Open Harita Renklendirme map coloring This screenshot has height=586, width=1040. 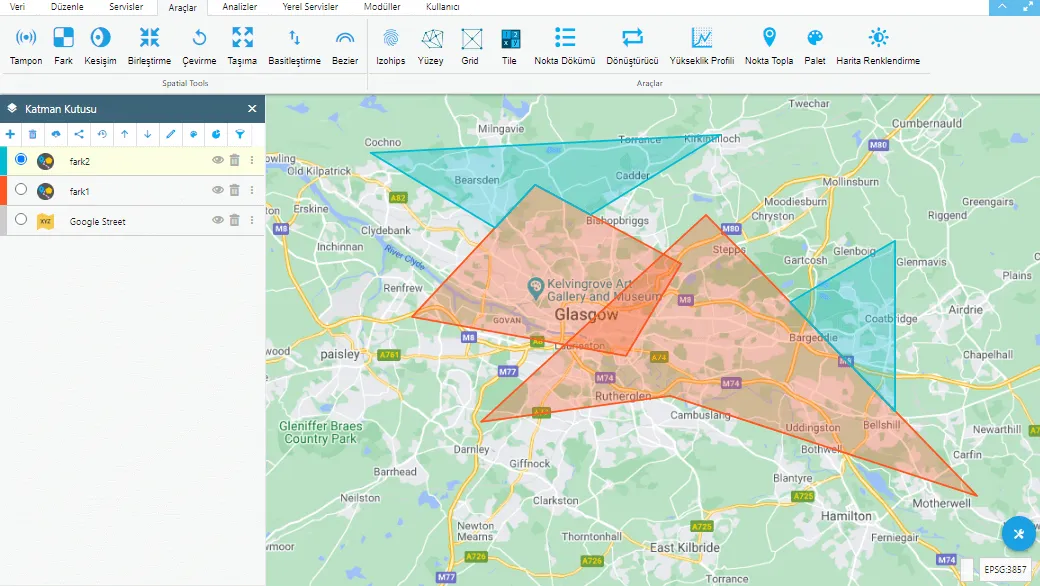(x=878, y=46)
